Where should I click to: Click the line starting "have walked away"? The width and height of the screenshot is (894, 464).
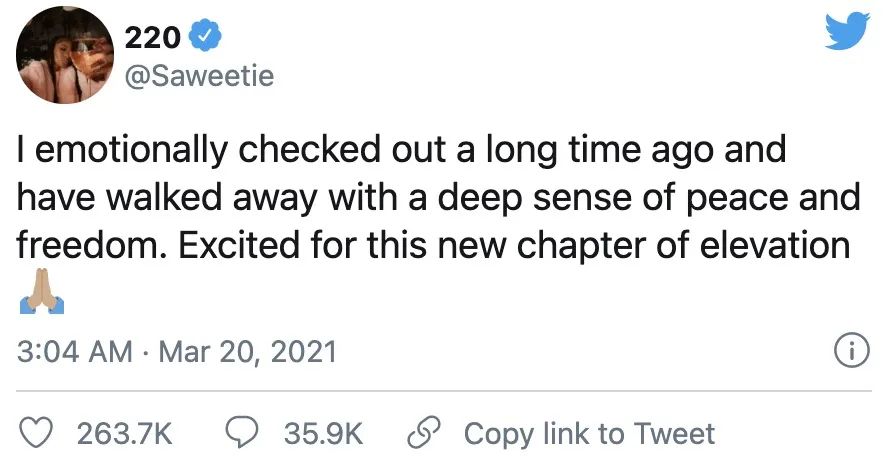[439, 197]
